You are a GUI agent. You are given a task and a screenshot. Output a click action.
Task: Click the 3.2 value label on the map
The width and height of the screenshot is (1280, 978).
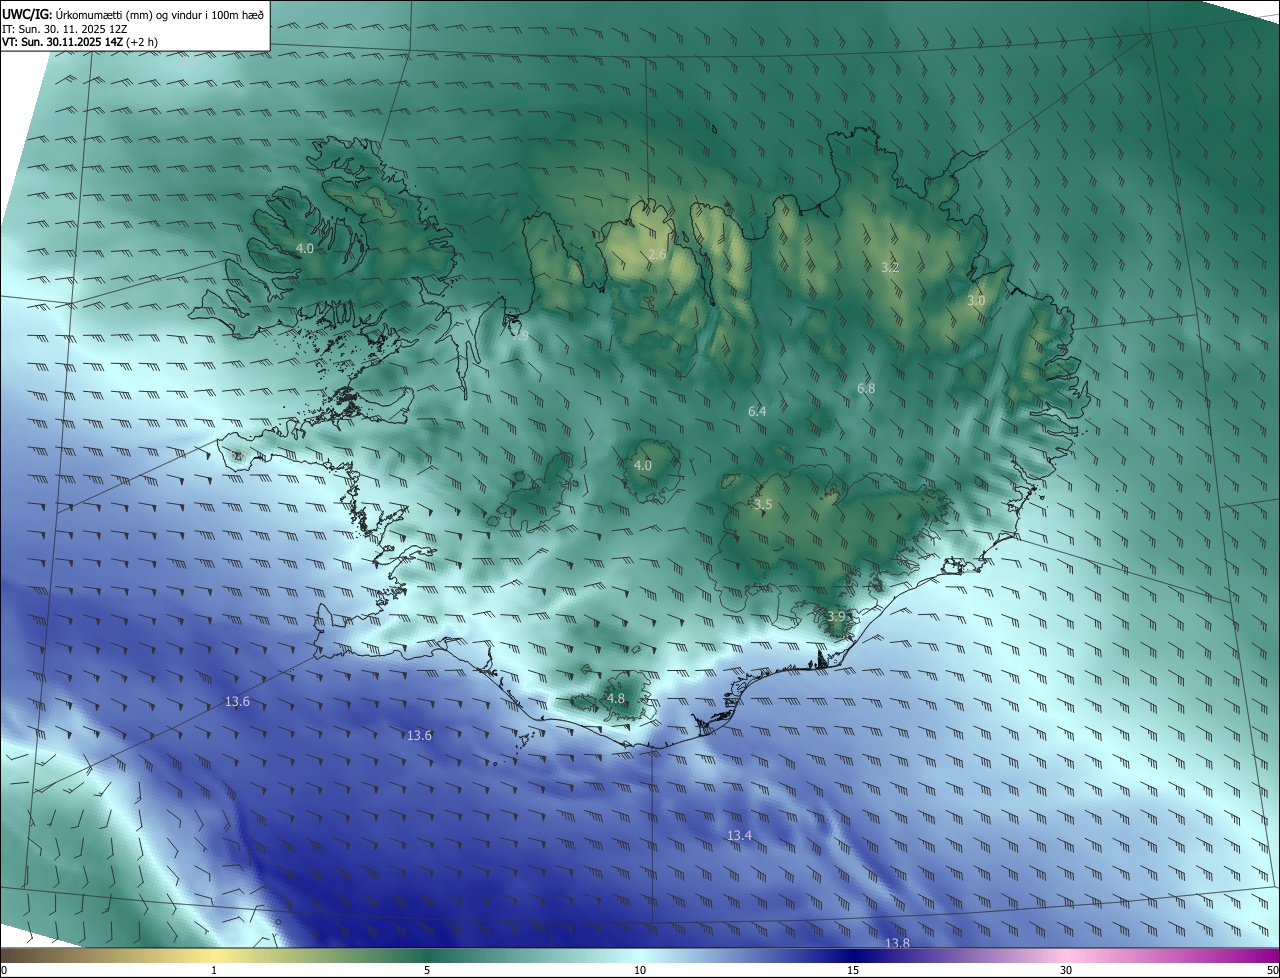click(890, 267)
